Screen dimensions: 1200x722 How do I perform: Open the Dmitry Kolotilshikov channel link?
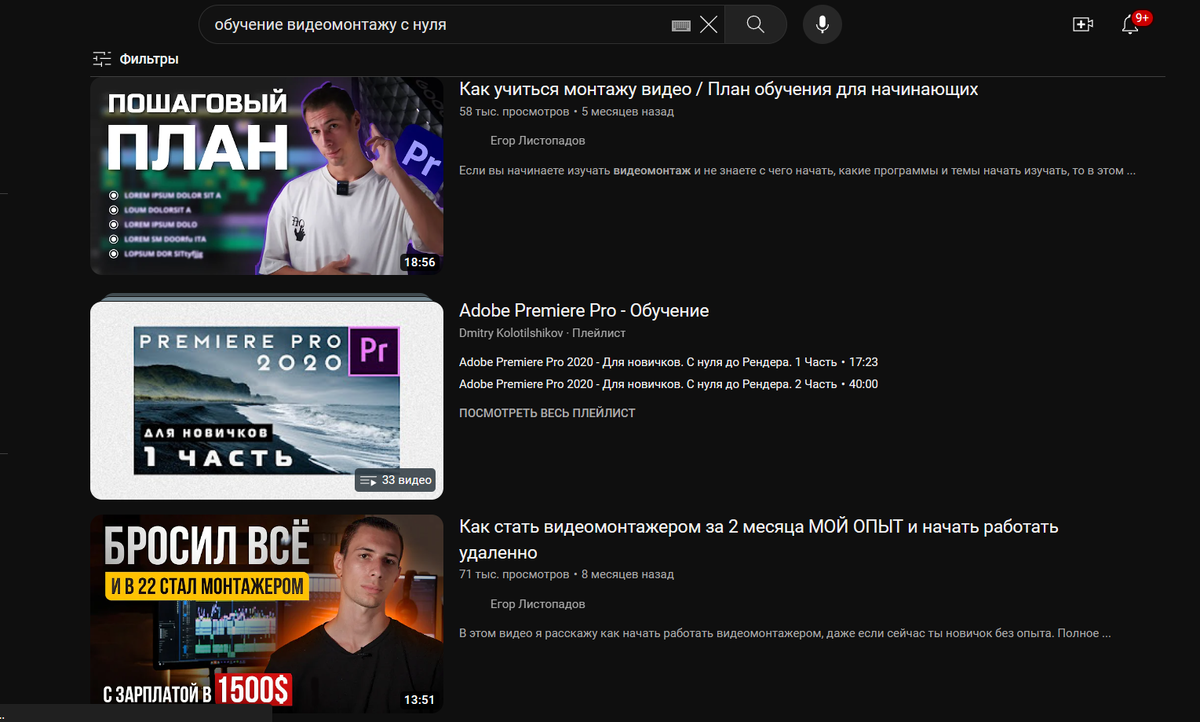pos(511,332)
